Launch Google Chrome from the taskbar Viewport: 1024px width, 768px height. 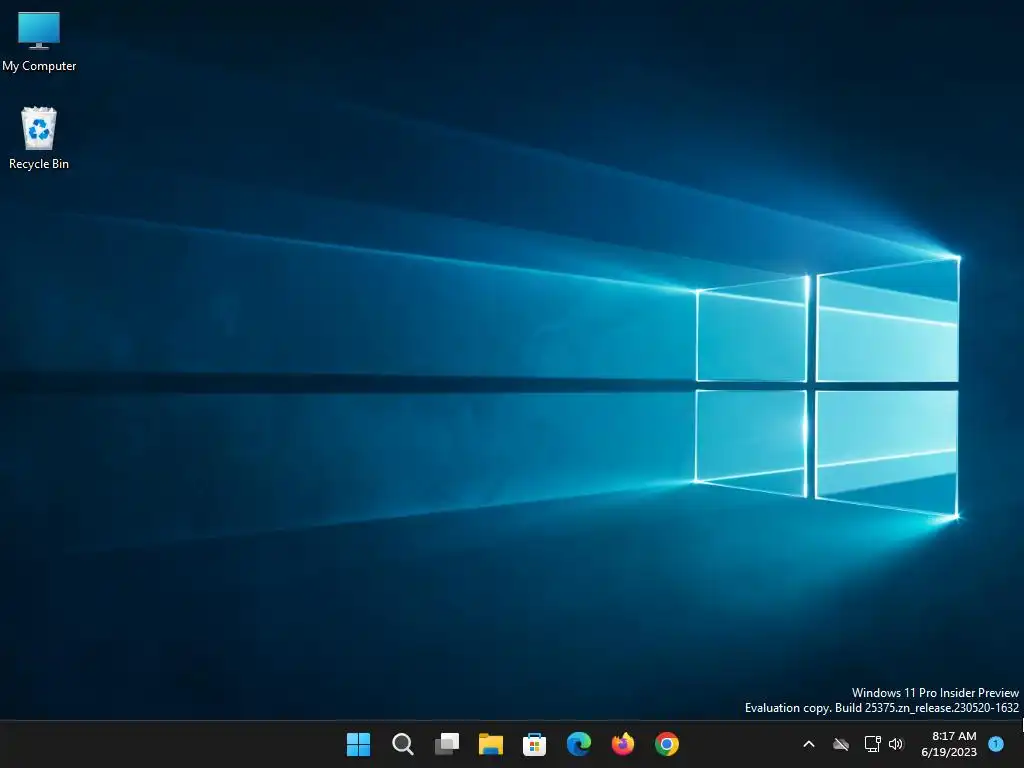pos(667,744)
